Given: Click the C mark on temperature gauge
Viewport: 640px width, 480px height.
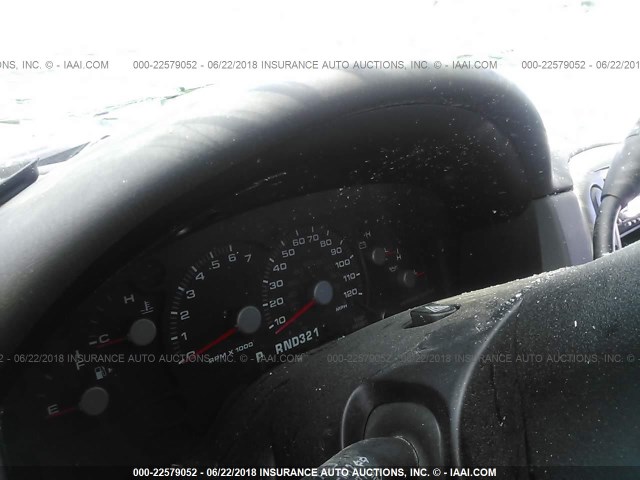Looking at the screenshot, I should point(103,339).
